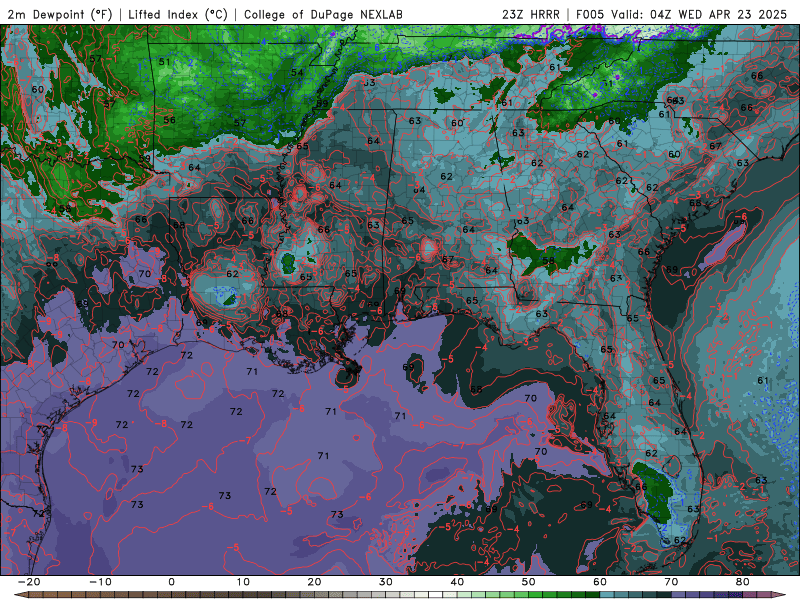800x600 pixels.
Task: Click the 0 label on the color scale
Action: tap(171, 582)
